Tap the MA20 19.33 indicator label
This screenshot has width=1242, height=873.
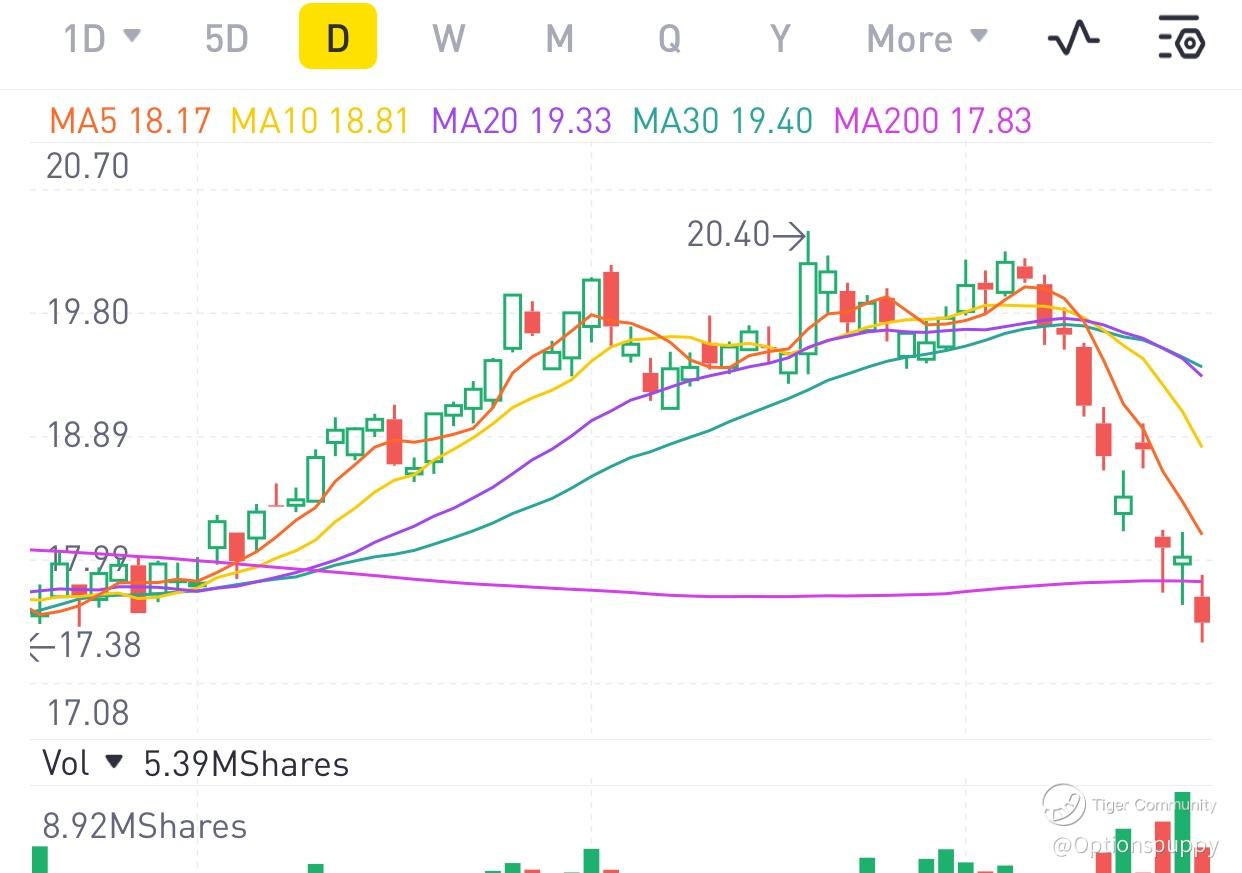click(x=521, y=121)
